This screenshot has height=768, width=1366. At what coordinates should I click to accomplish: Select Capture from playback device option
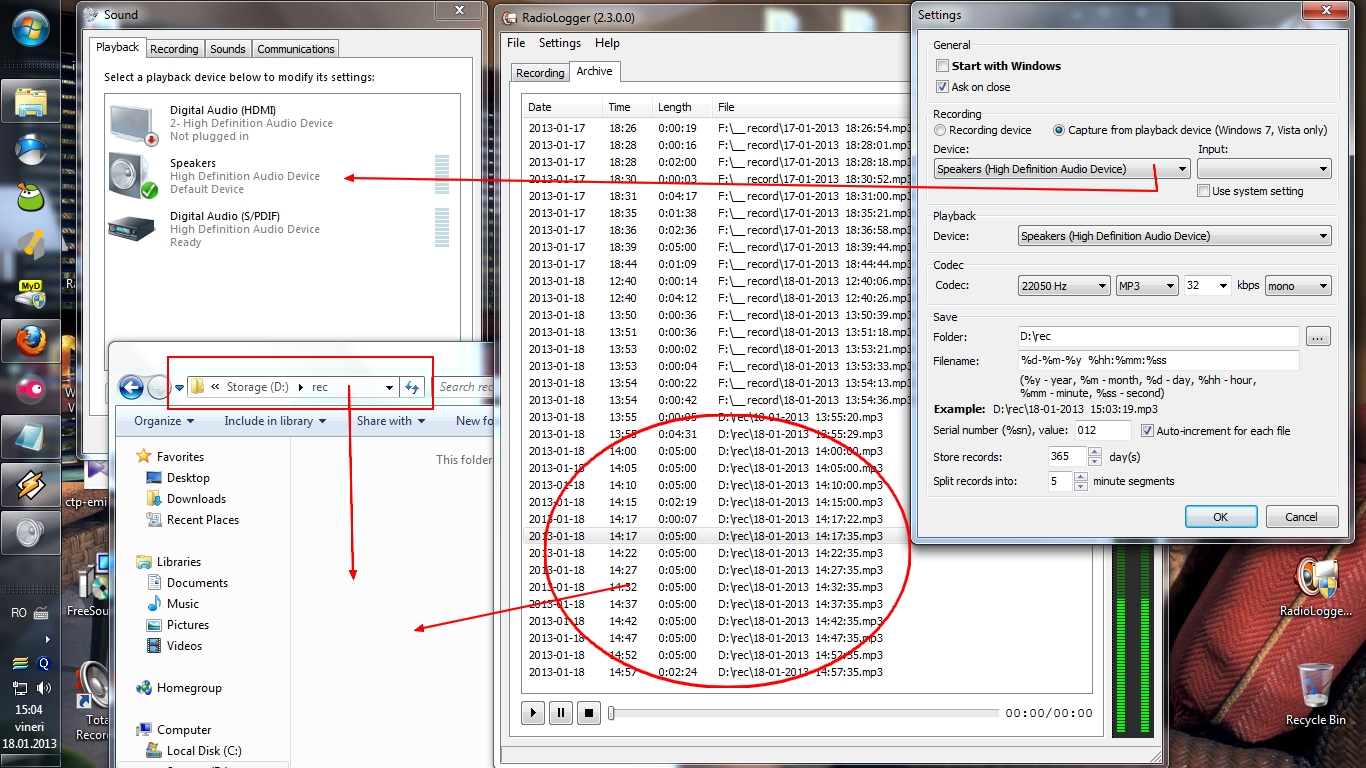click(x=1059, y=130)
